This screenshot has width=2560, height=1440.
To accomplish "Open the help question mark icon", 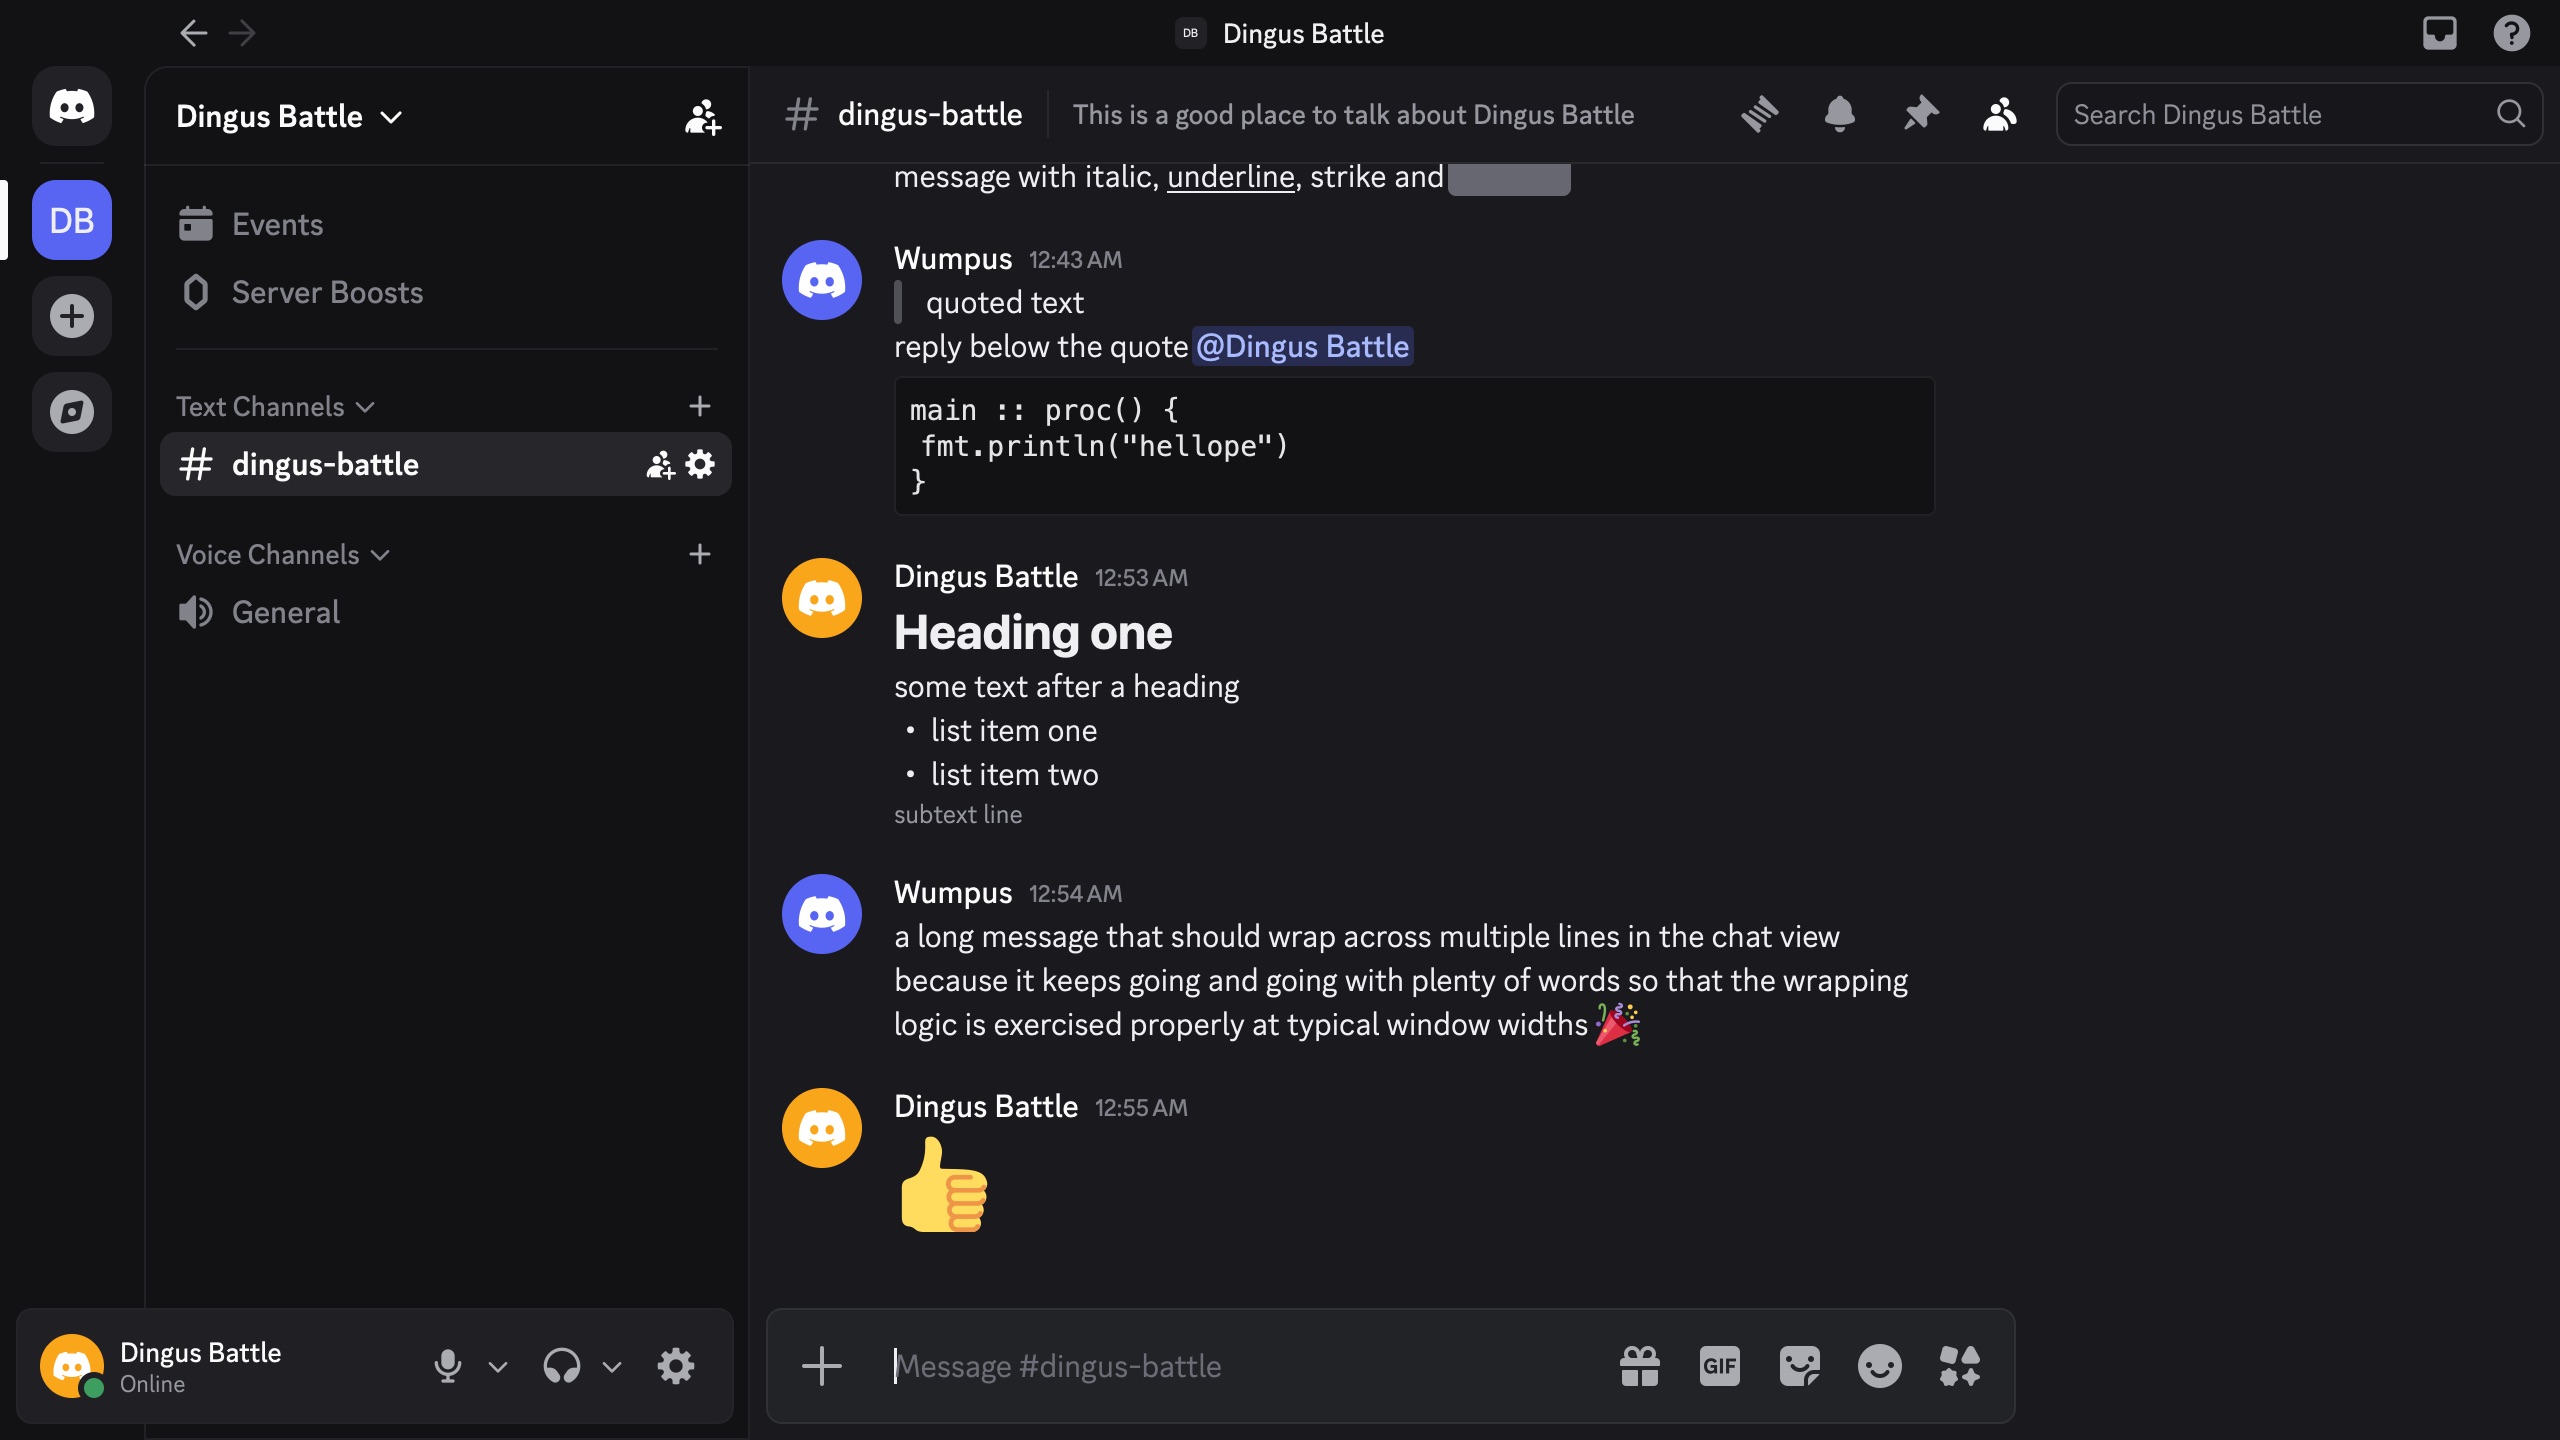I will [x=2511, y=33].
